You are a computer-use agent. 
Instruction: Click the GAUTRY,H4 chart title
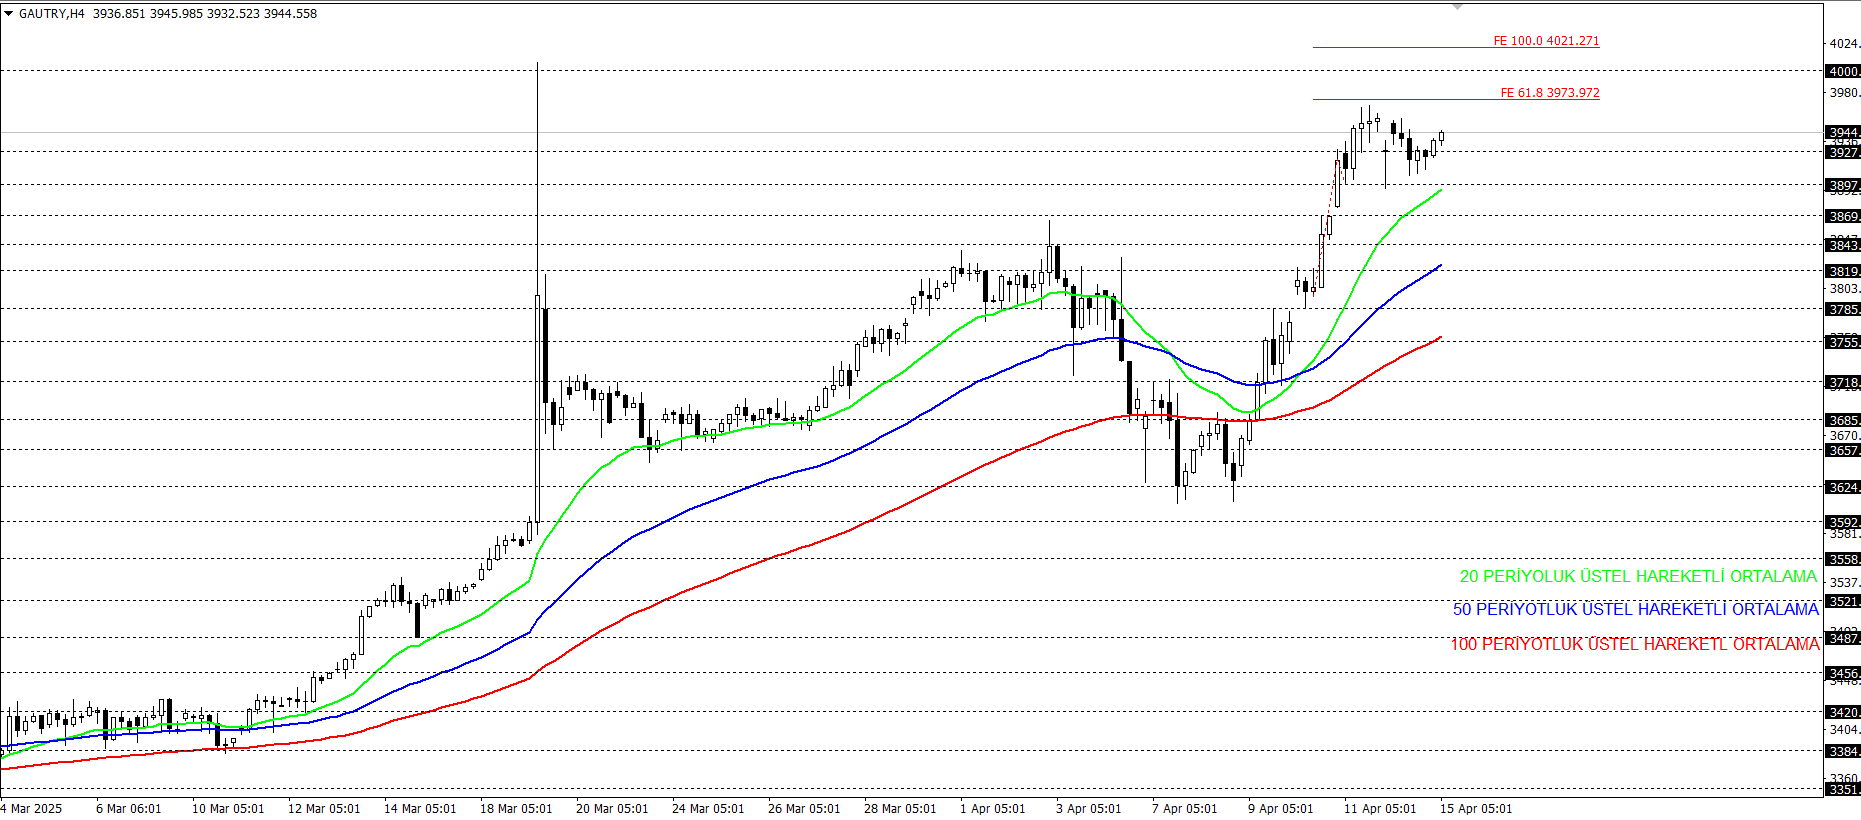(x=52, y=14)
